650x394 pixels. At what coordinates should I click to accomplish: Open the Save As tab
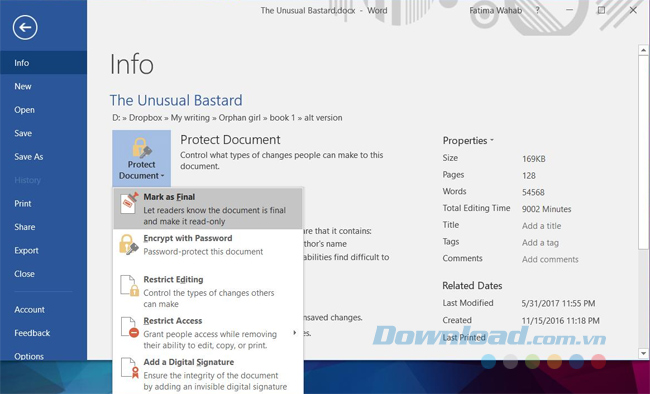29,157
